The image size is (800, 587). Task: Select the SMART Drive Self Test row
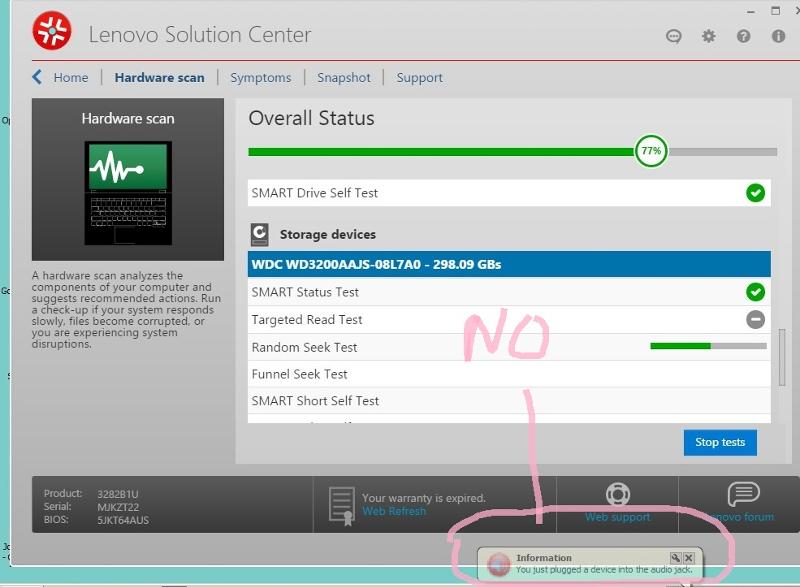coord(509,193)
